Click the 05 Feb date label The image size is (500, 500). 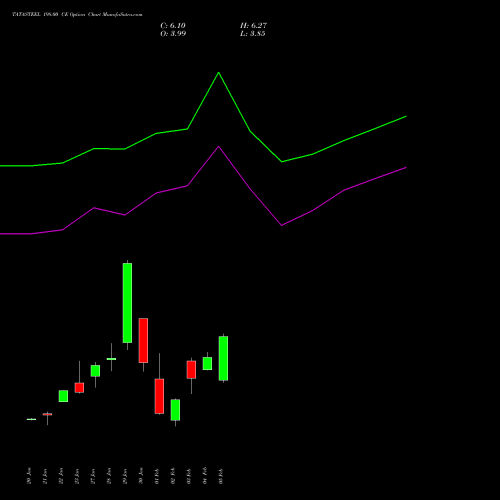pos(221,476)
